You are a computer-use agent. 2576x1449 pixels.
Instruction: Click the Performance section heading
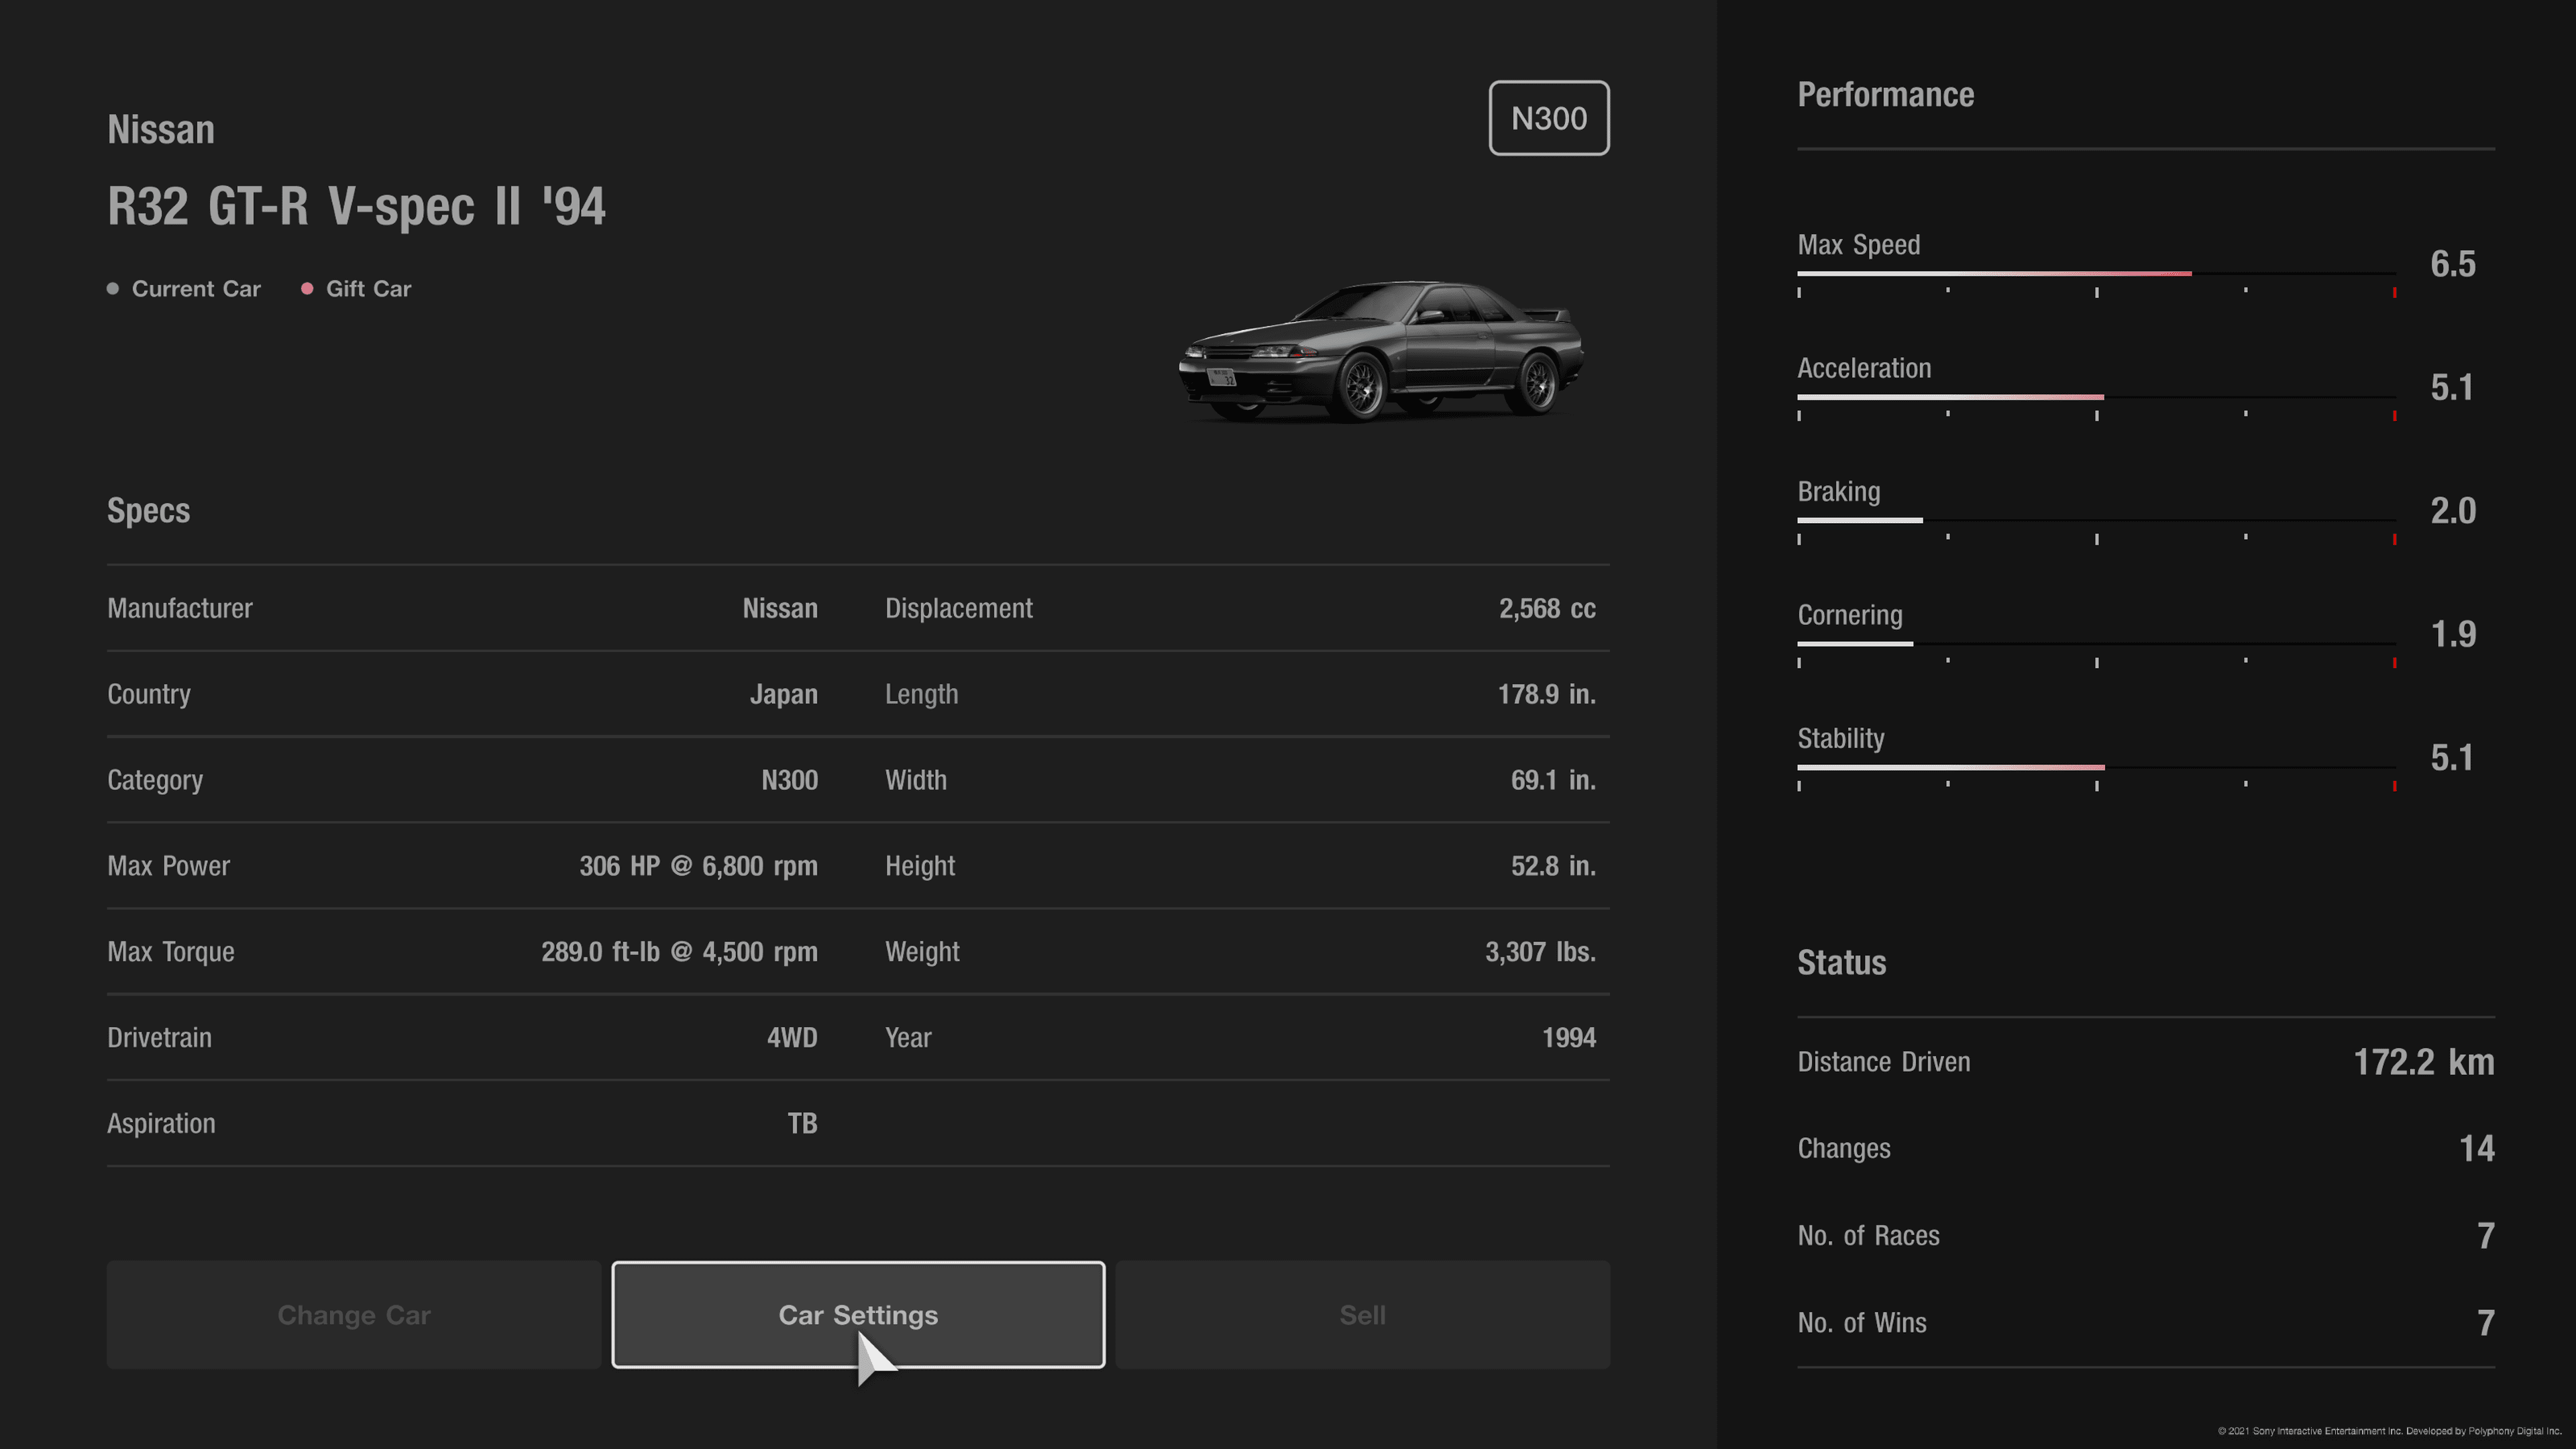coord(1885,95)
